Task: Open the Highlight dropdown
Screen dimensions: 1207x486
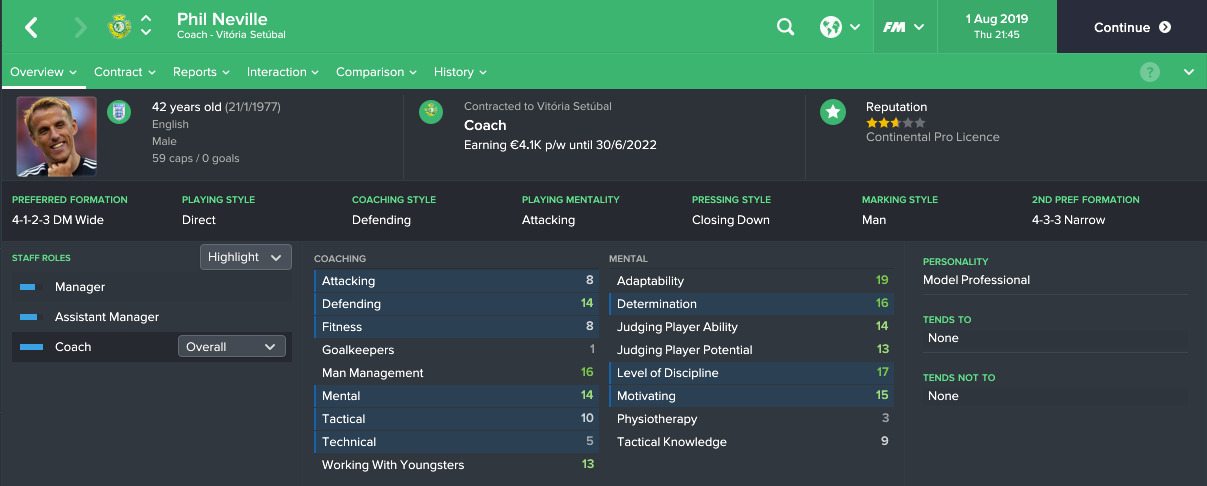Action: [246, 257]
